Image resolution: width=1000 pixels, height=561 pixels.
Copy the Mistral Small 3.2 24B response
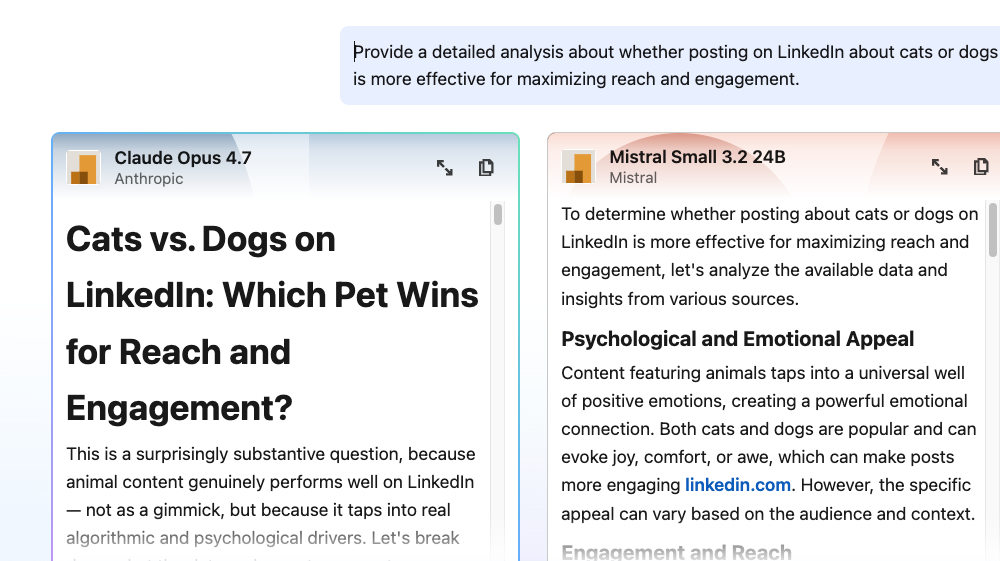tap(981, 167)
